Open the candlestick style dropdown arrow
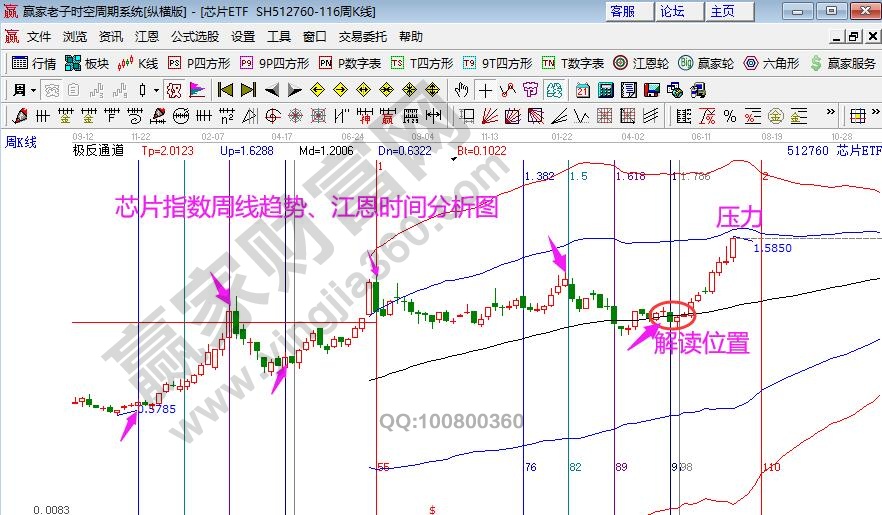The image size is (882, 515). click(x=155, y=90)
